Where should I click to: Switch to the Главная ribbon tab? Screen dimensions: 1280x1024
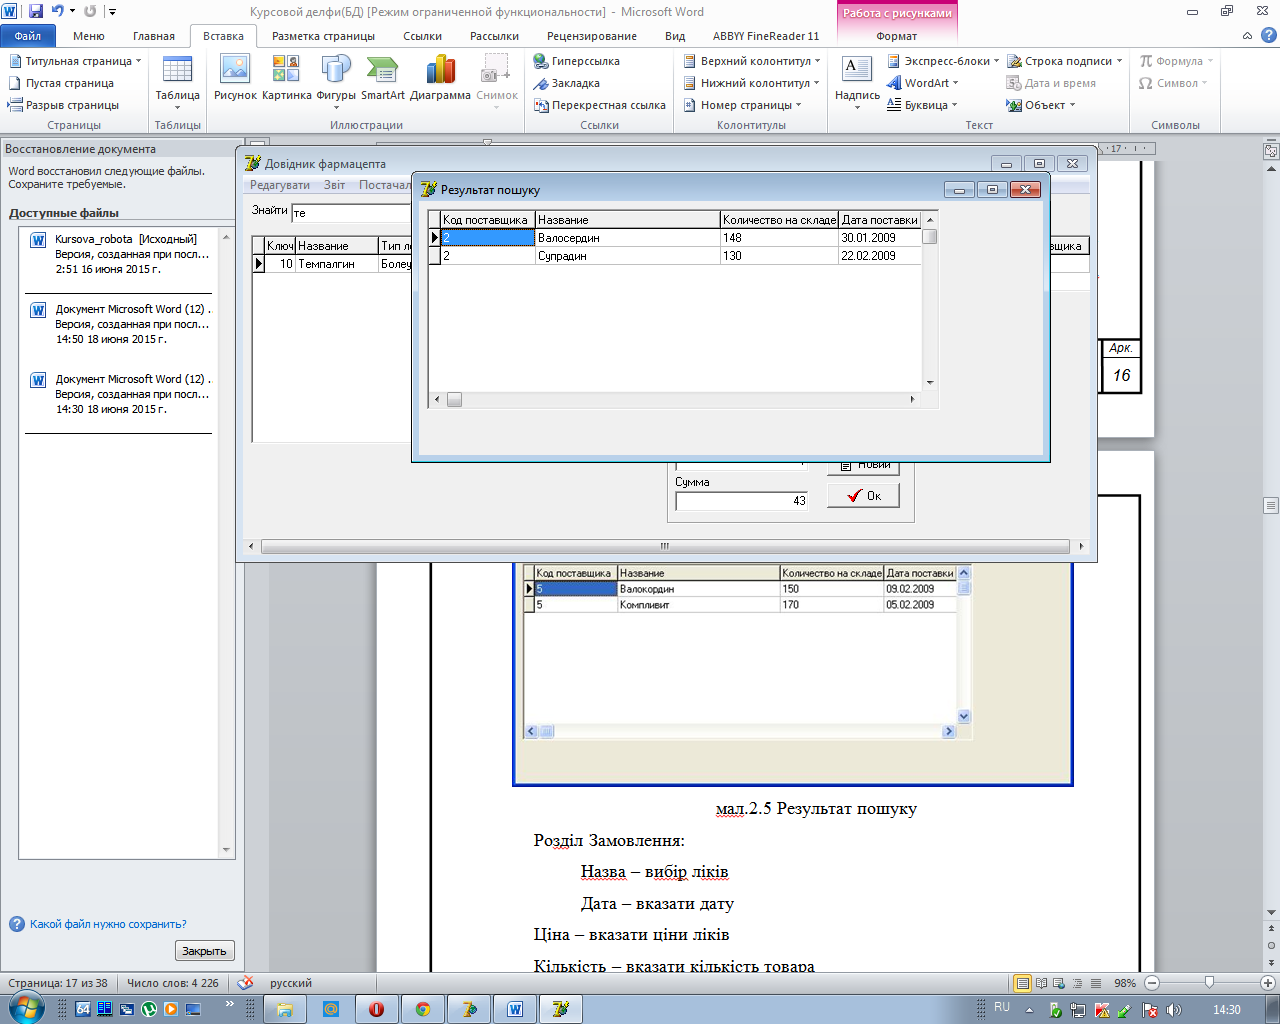(x=154, y=36)
